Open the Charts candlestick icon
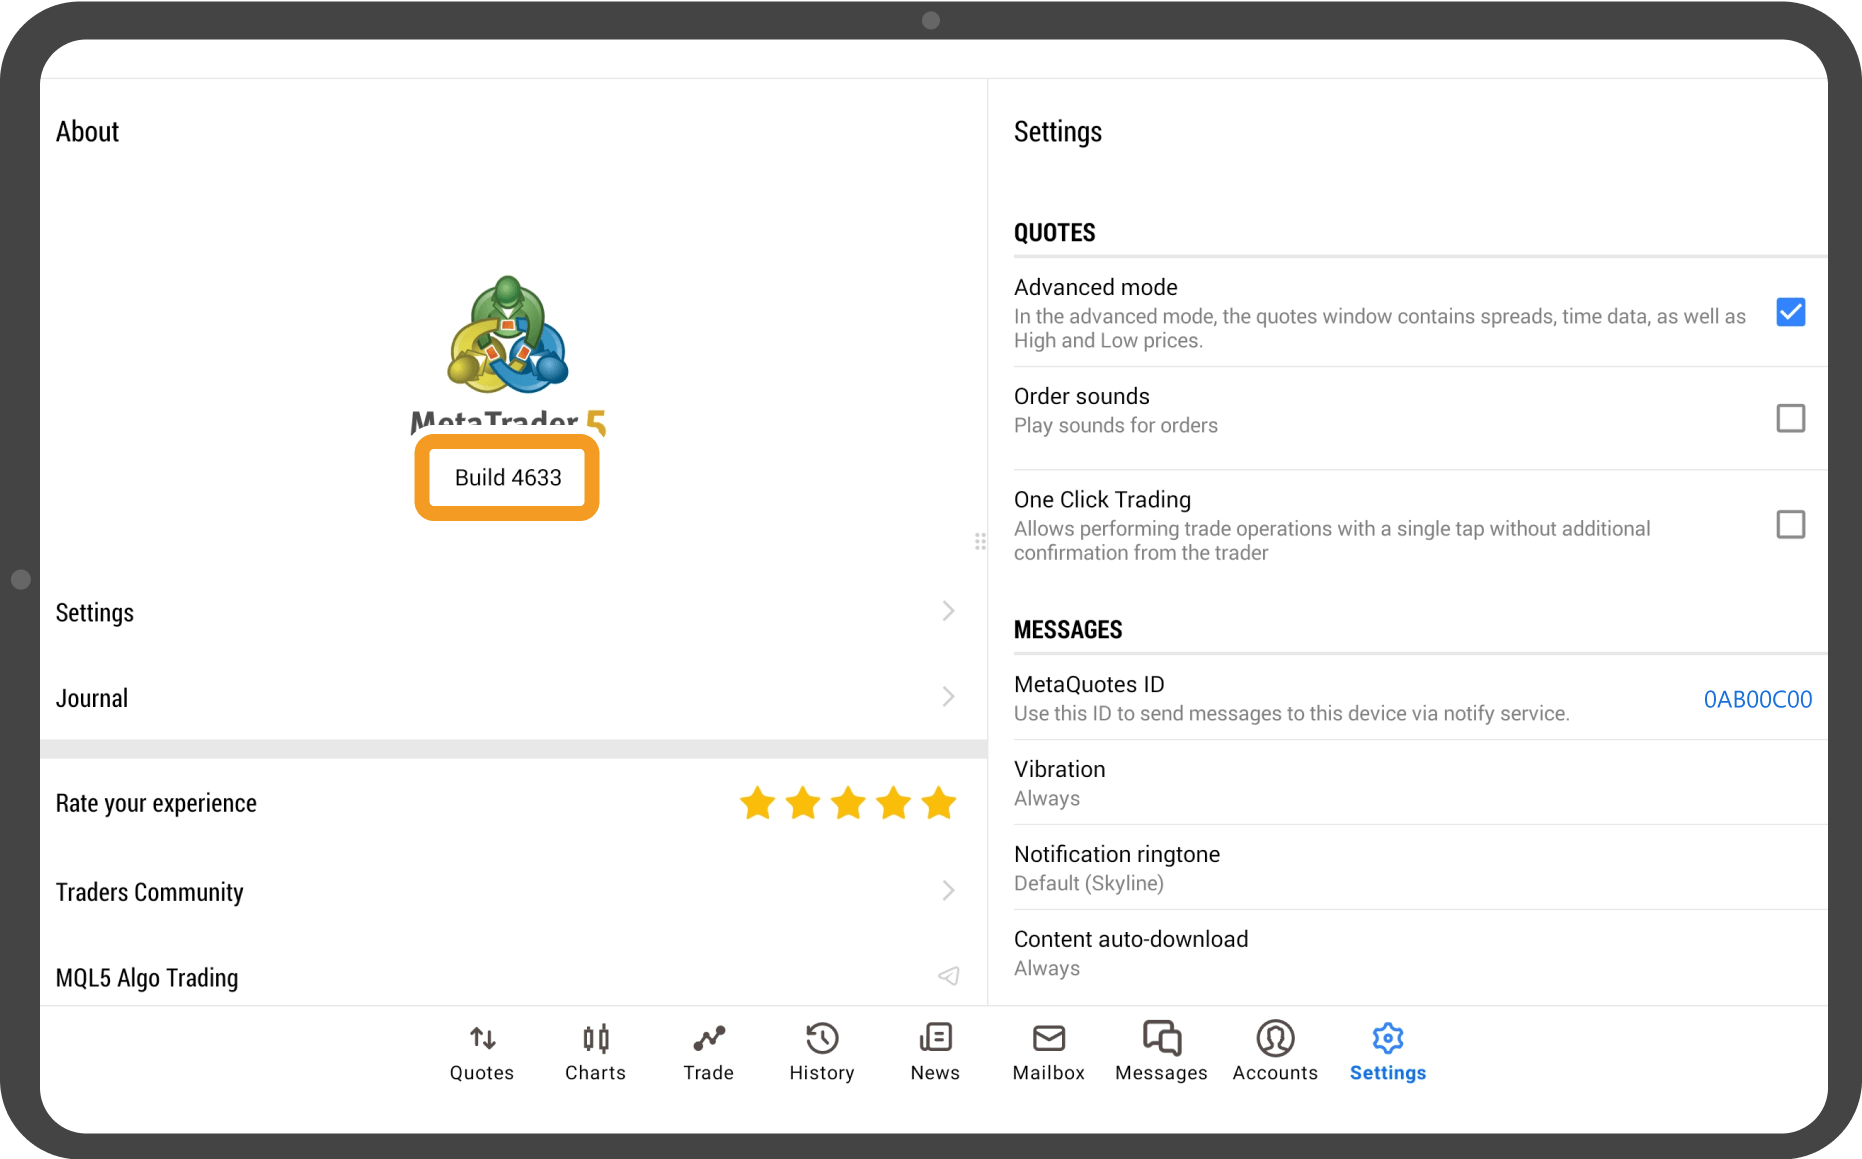This screenshot has height=1159, width=1862. [x=596, y=1038]
